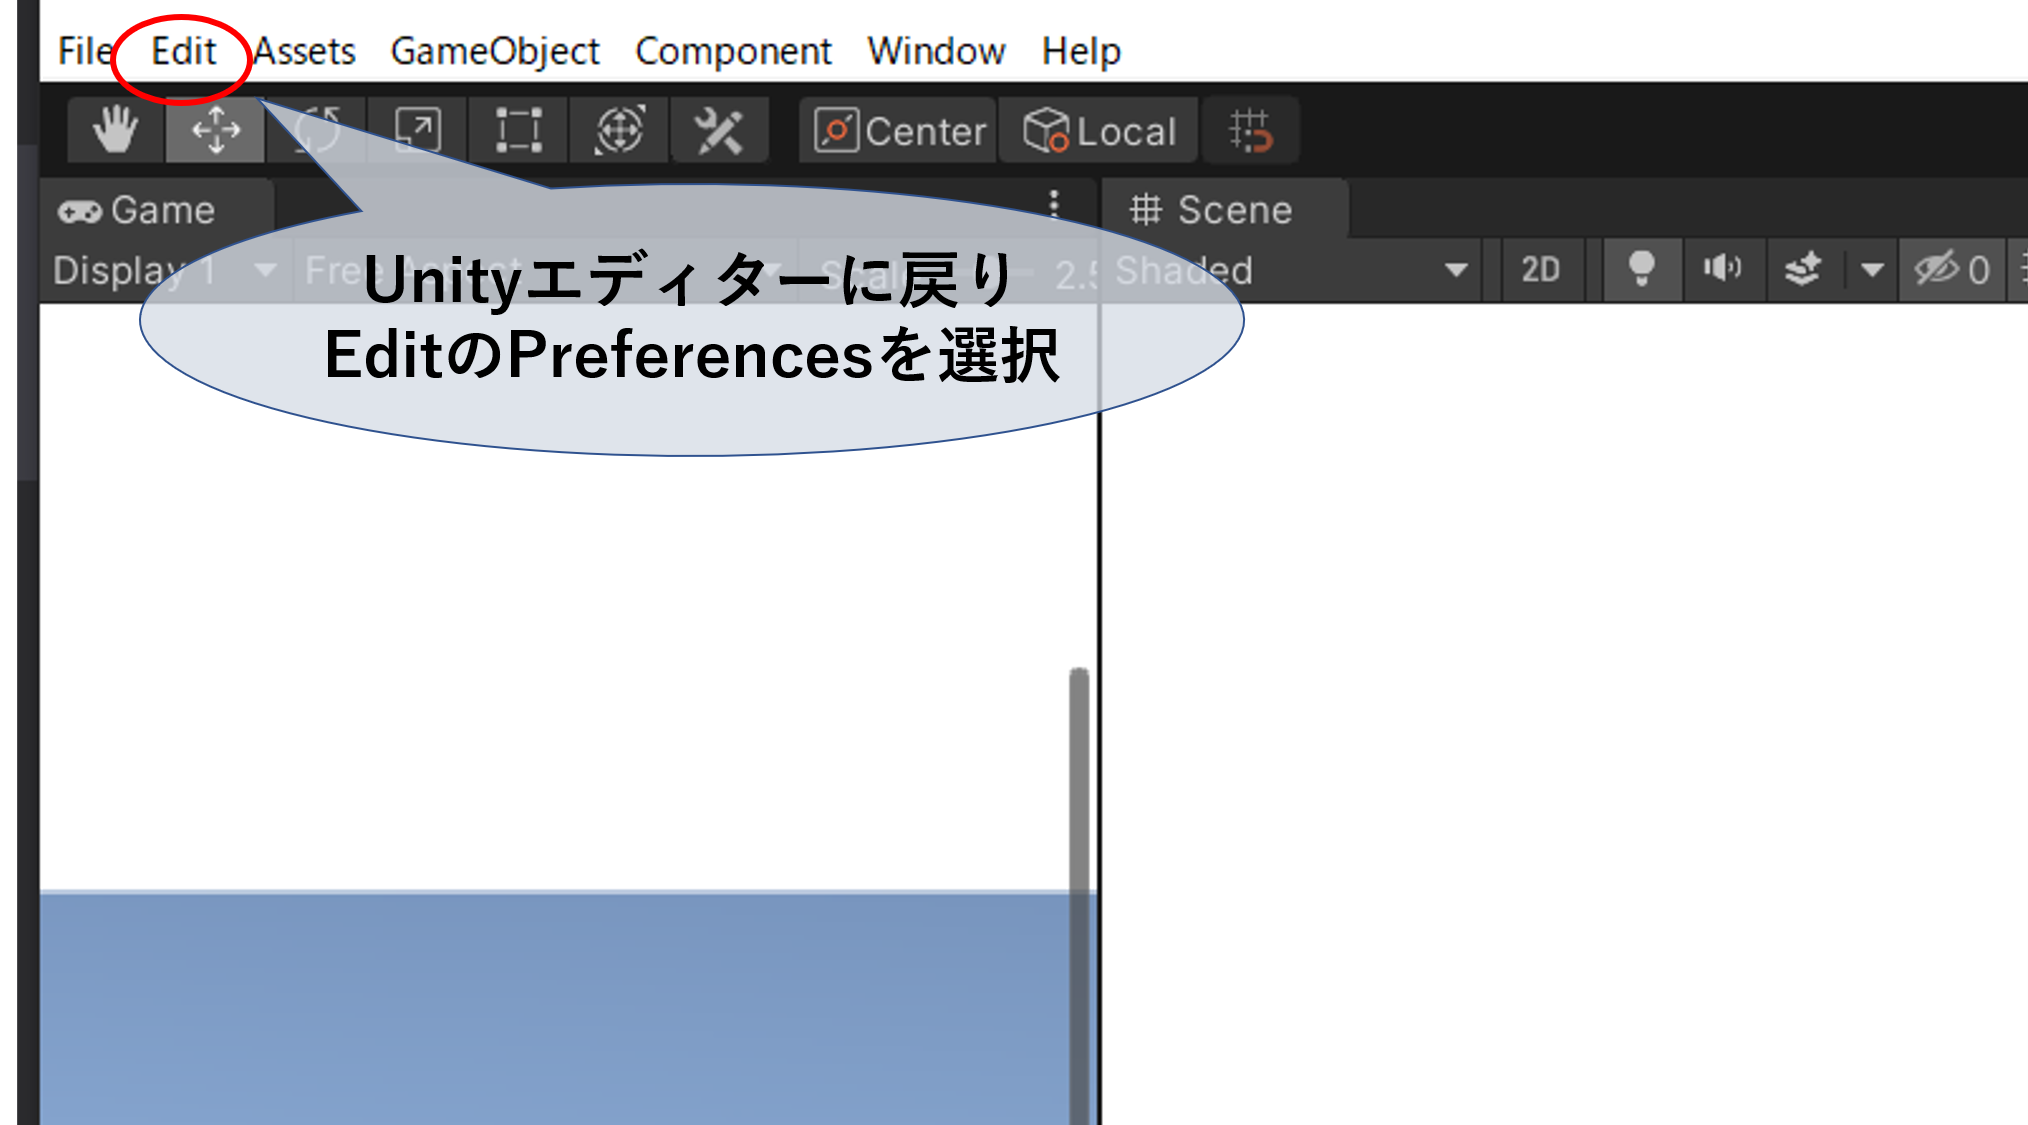The image size is (2028, 1125).
Task: Select the combined Transform tool
Action: 619,130
